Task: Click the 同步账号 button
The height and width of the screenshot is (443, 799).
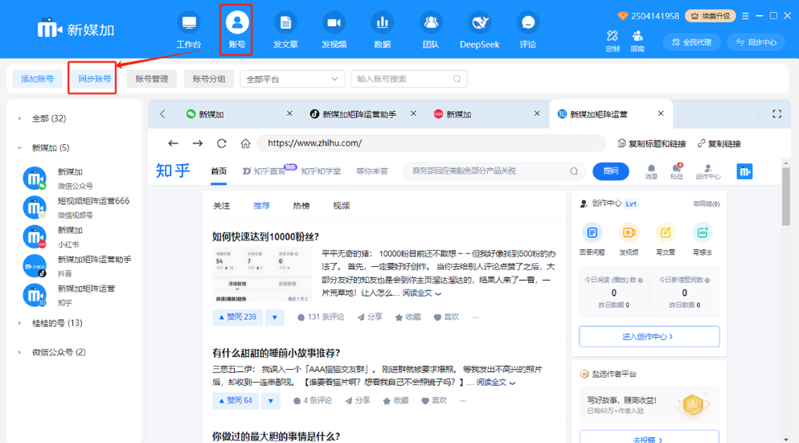Action: pyautogui.click(x=94, y=79)
